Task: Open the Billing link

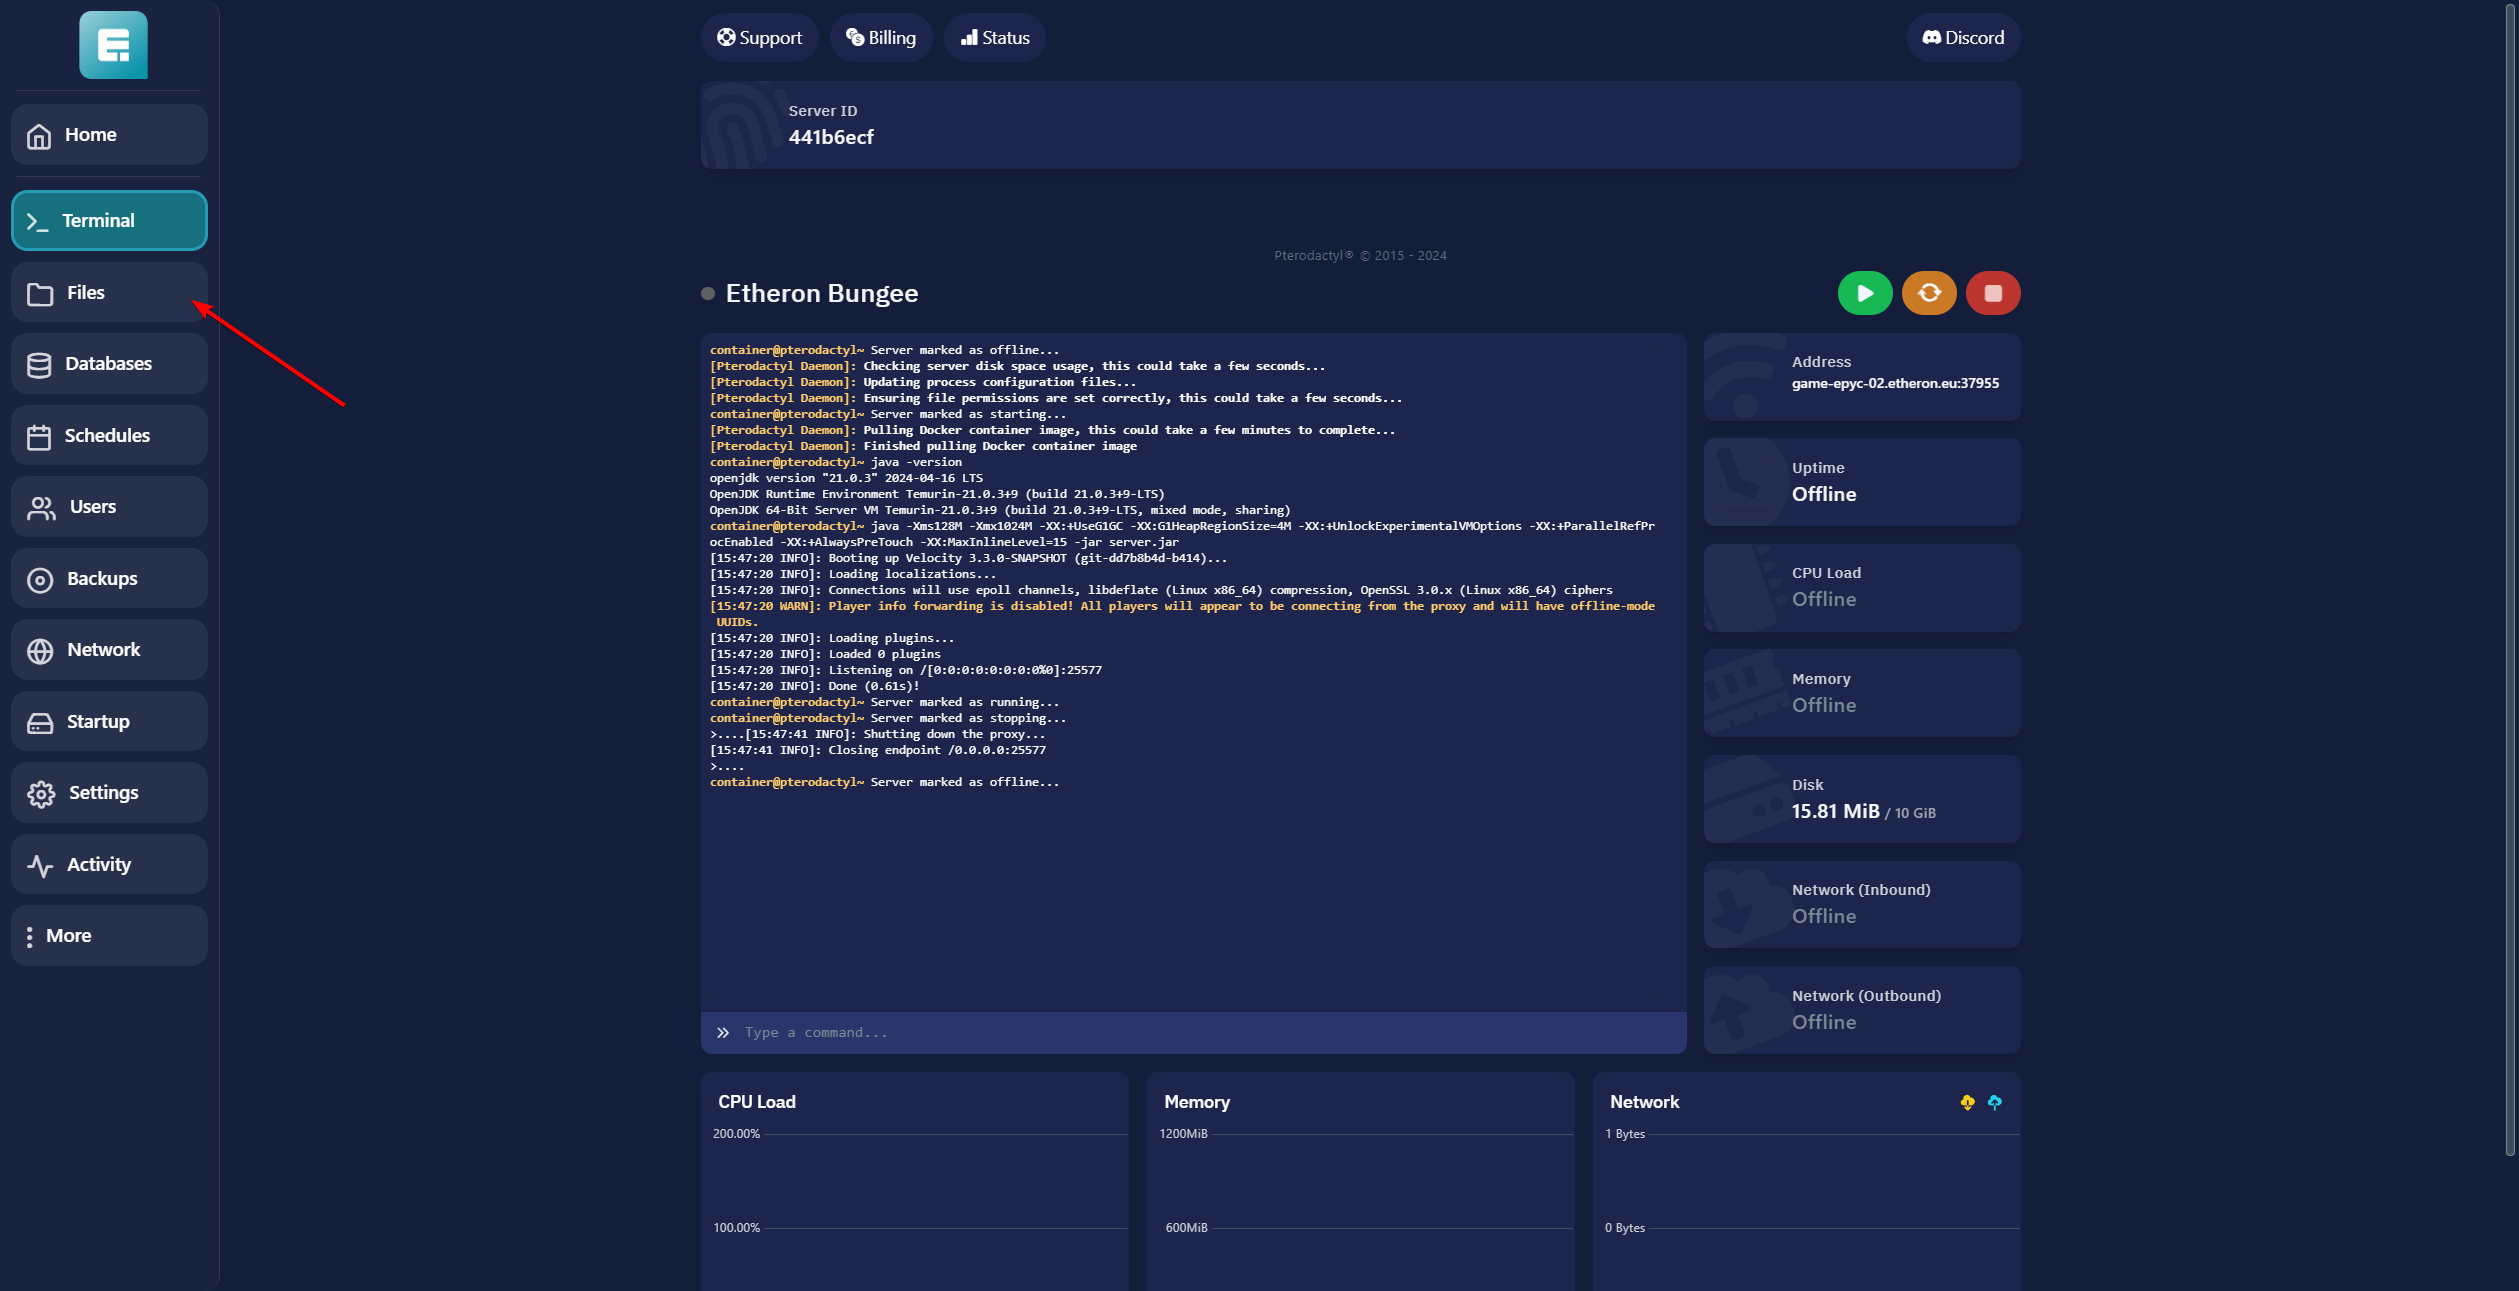Action: [x=880, y=38]
